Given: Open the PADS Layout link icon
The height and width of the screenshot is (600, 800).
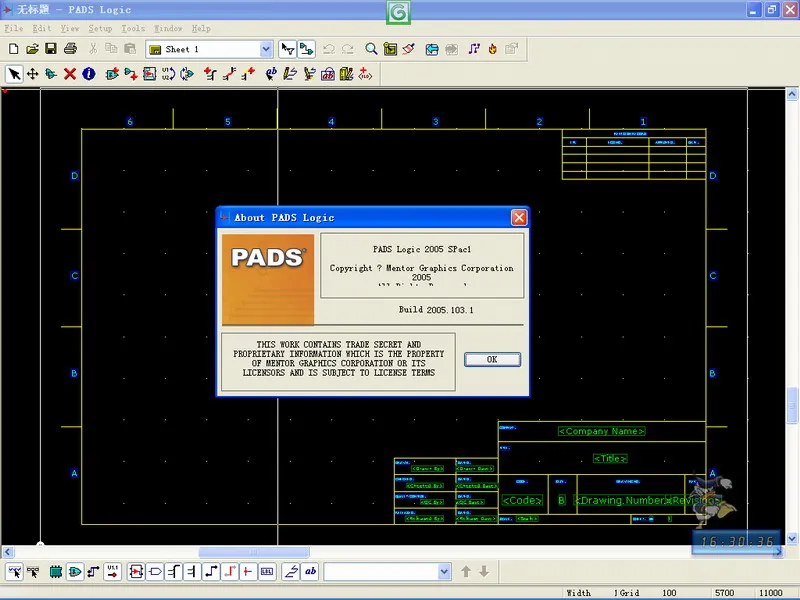Looking at the screenshot, I should [x=432, y=49].
